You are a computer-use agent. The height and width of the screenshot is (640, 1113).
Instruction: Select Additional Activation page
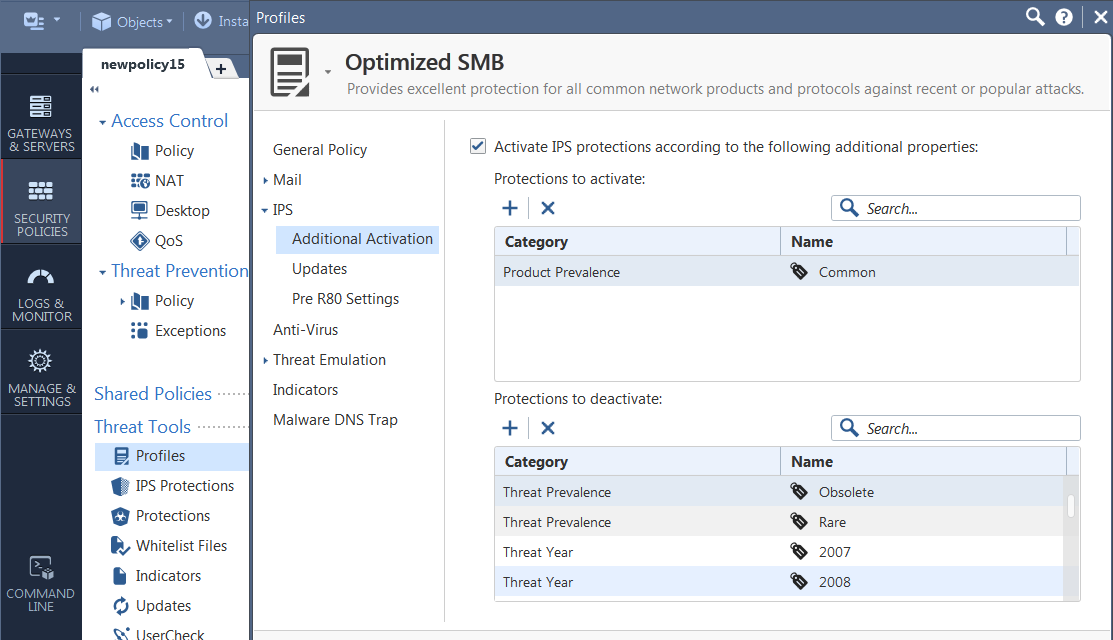click(x=357, y=239)
